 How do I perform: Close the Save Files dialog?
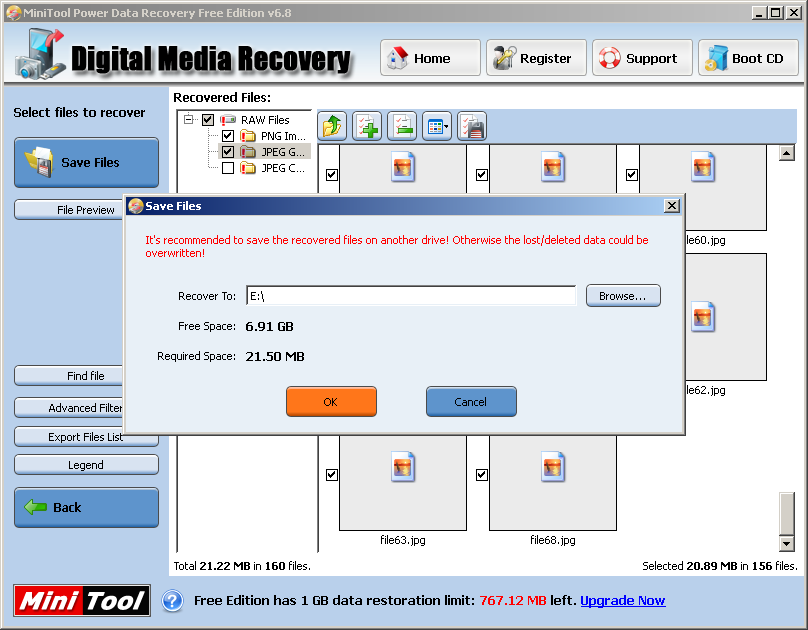coord(671,206)
